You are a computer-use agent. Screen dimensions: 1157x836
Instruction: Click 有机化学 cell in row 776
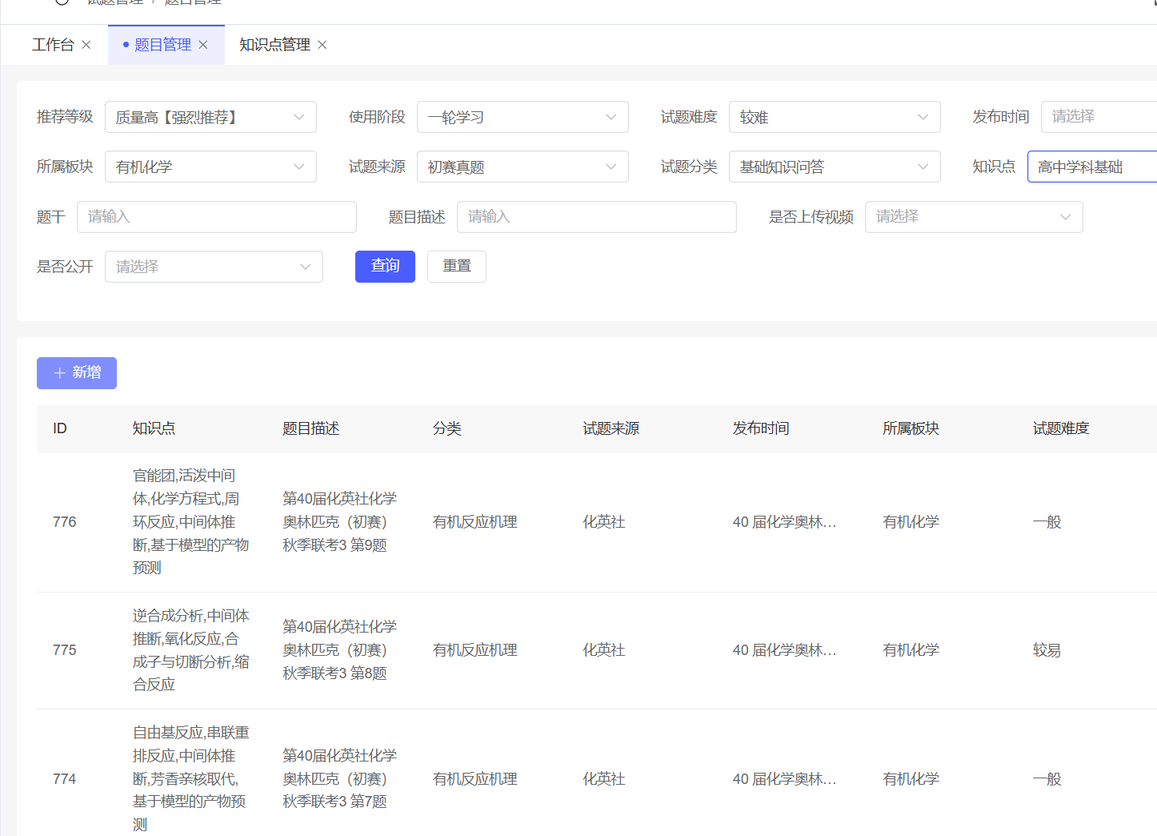(911, 522)
